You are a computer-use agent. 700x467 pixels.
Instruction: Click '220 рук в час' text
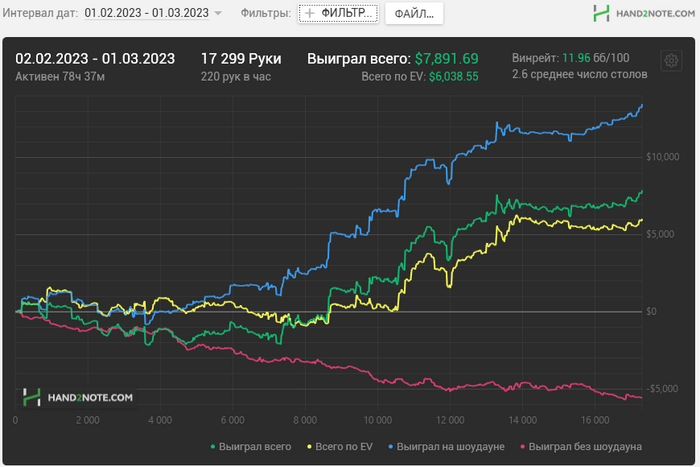coord(236,77)
